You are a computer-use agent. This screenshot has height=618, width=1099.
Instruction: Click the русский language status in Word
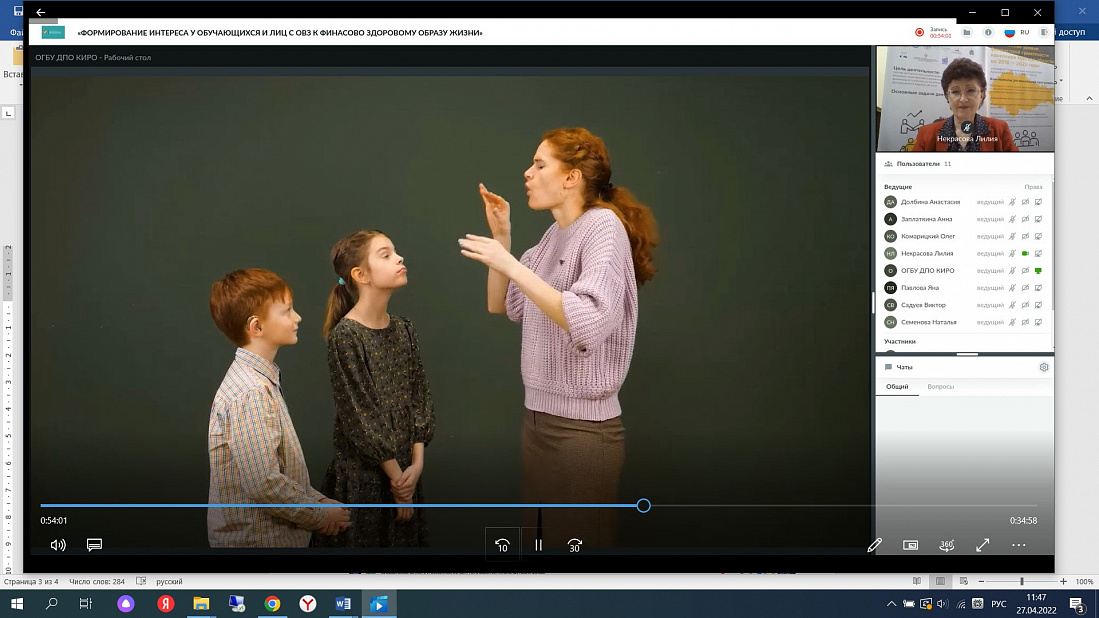click(x=169, y=582)
